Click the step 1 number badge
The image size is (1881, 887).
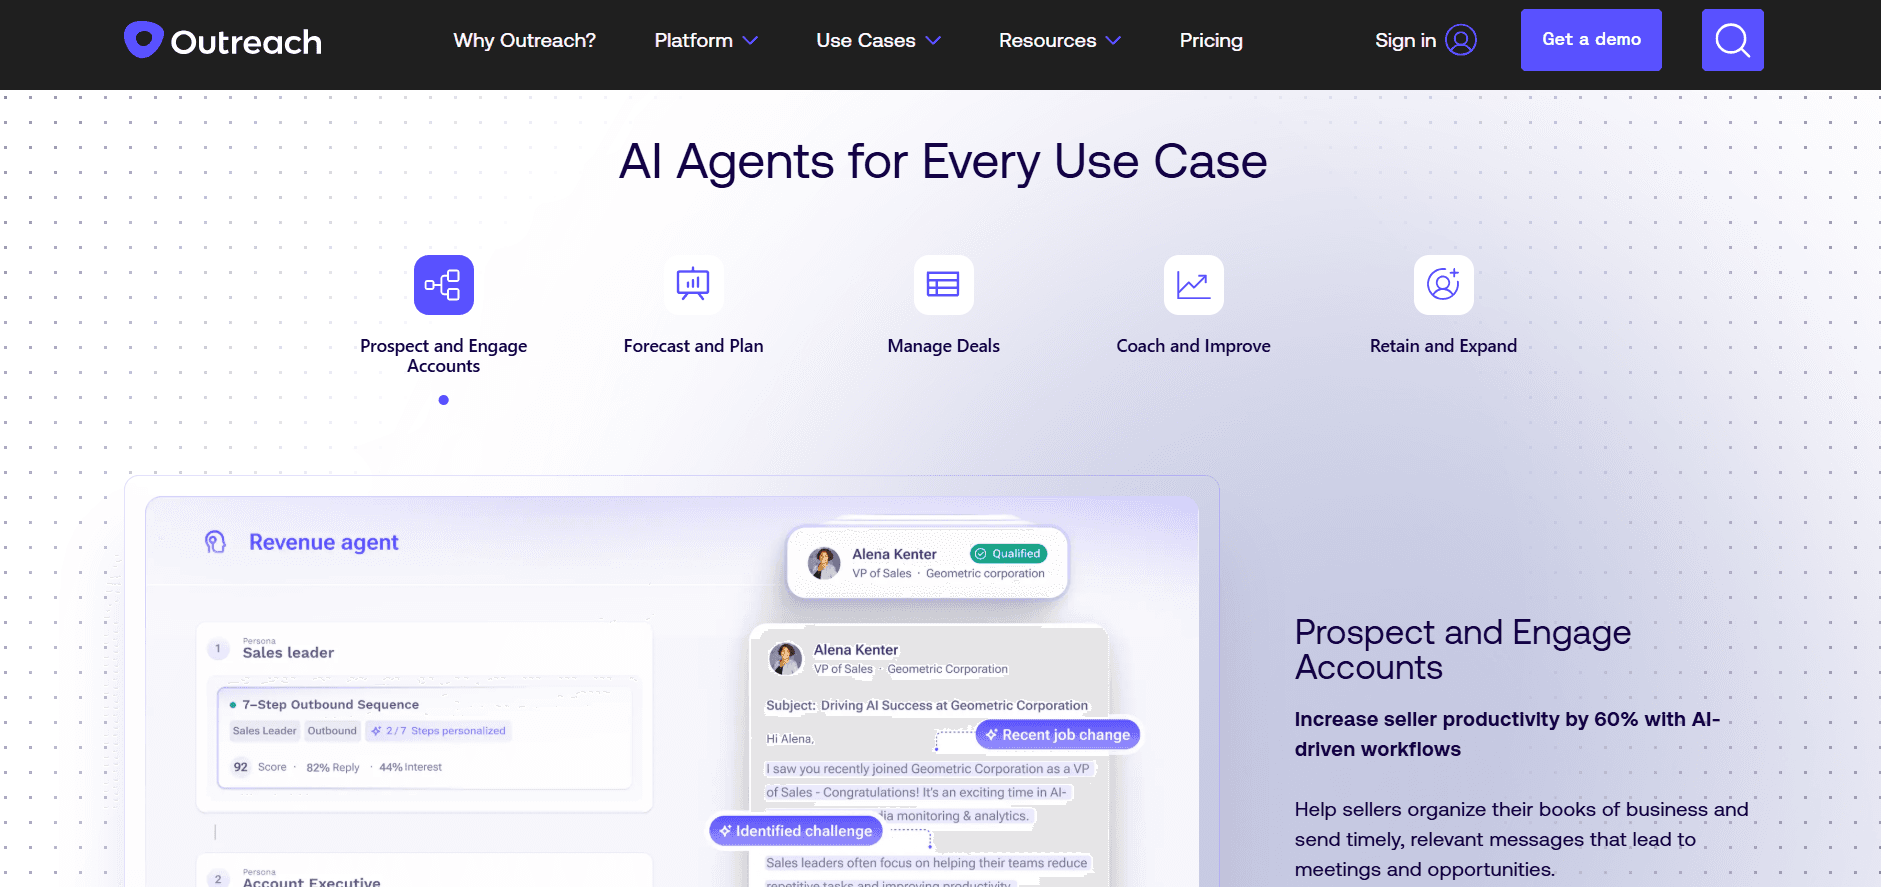(218, 649)
